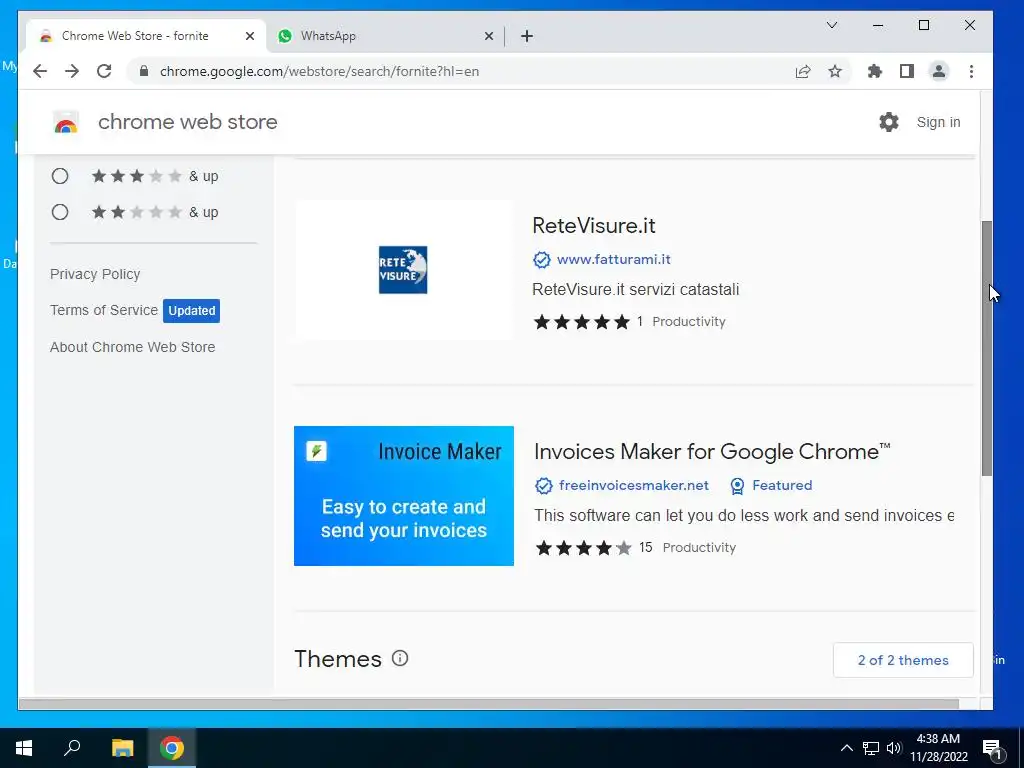Viewport: 1024px width, 768px height.
Task: Open the Terms of Service link
Action: [x=104, y=310]
